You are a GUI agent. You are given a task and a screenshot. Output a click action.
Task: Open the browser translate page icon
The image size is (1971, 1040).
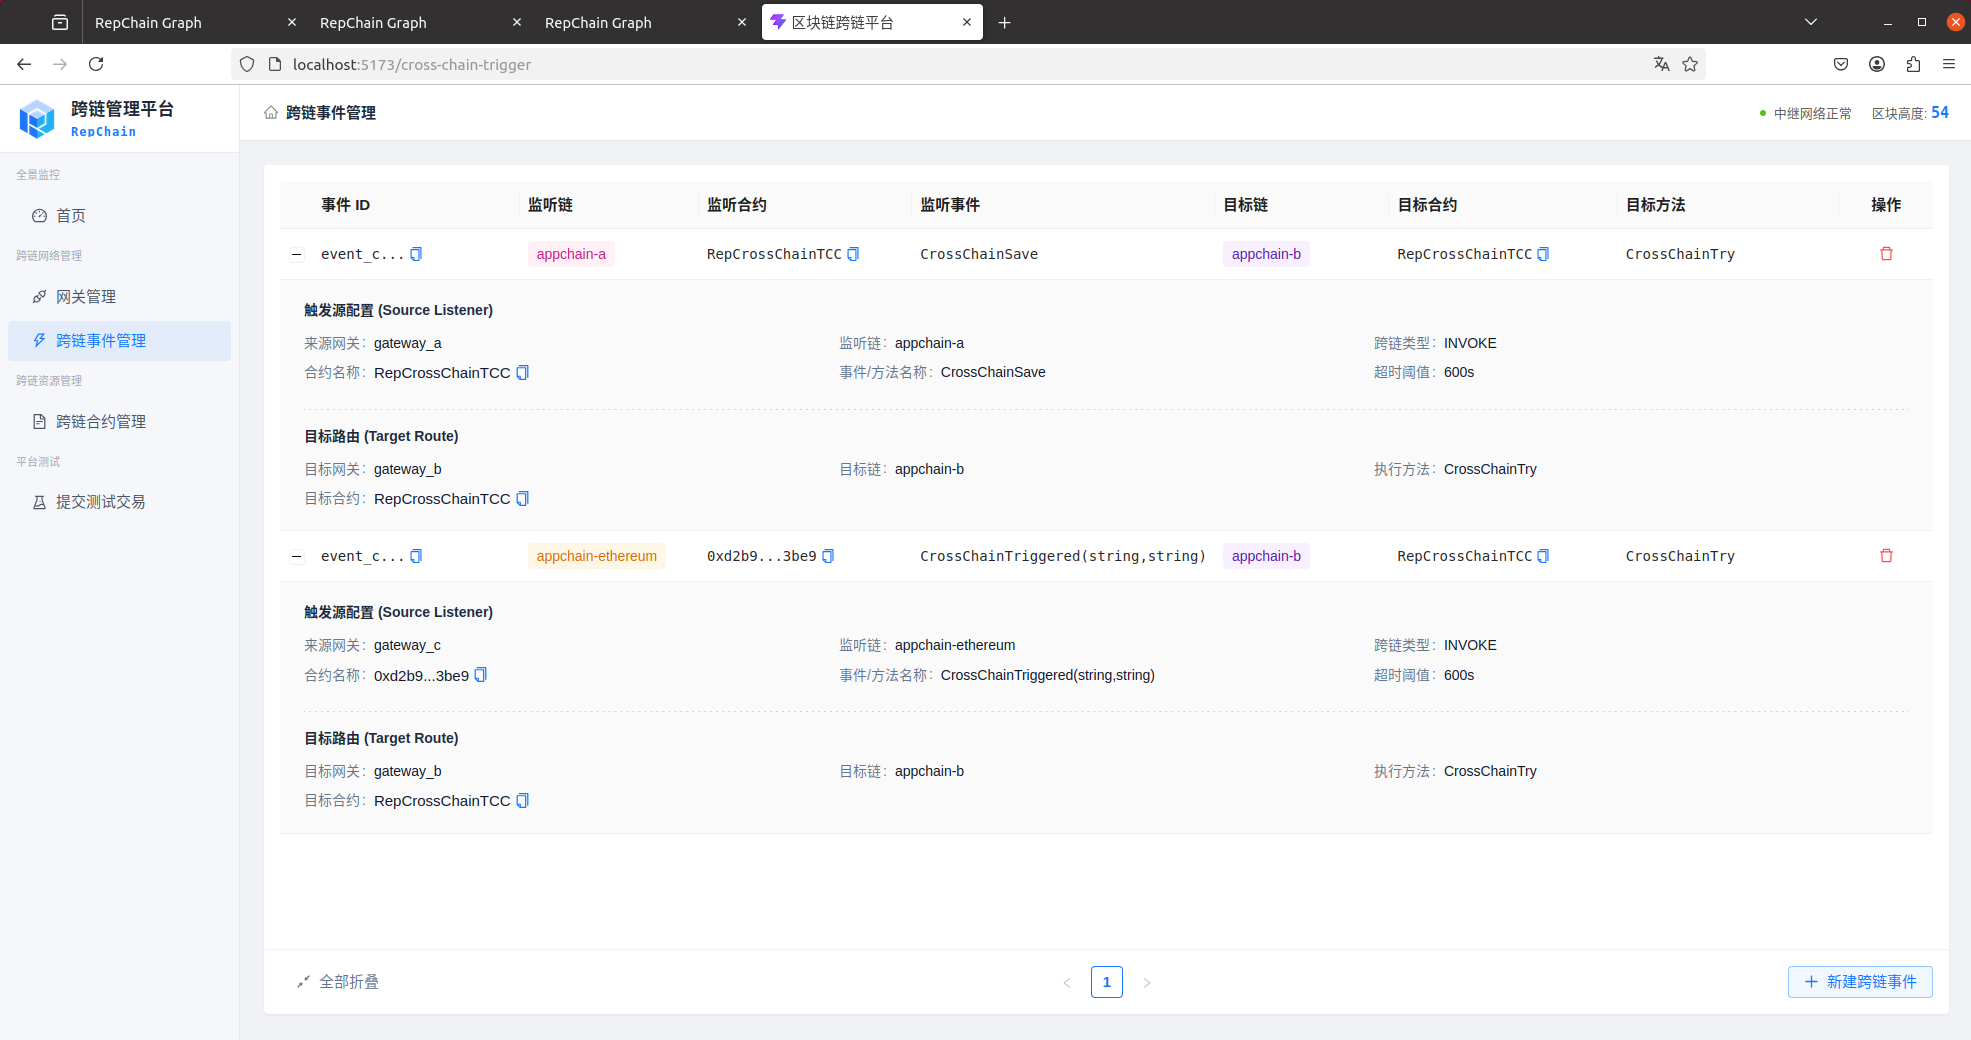[1662, 64]
